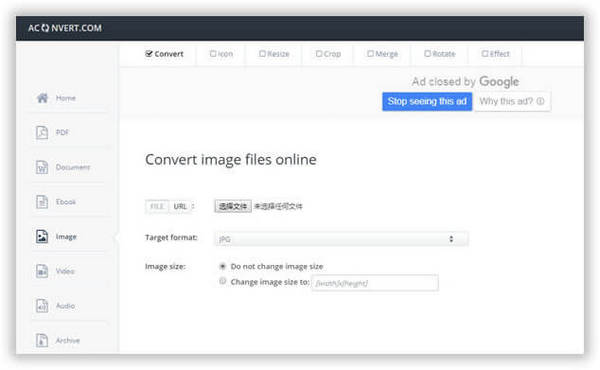Click the Image size label
The width and height of the screenshot is (600, 370).
pyautogui.click(x=165, y=266)
